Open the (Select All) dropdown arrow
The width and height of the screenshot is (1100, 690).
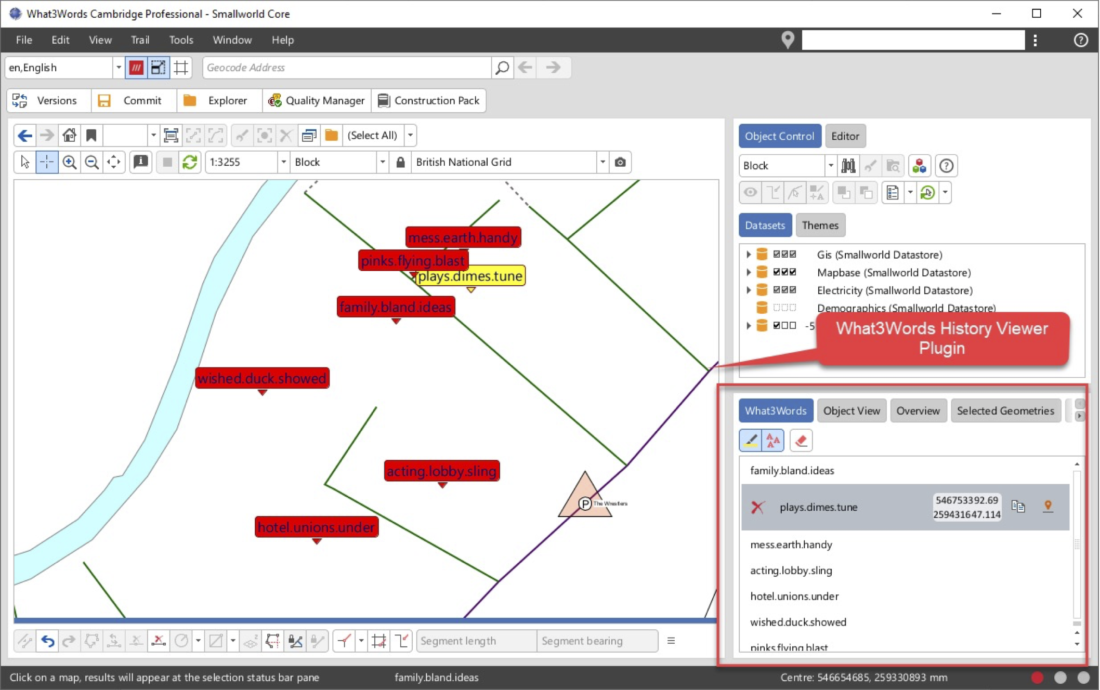[x=410, y=135]
